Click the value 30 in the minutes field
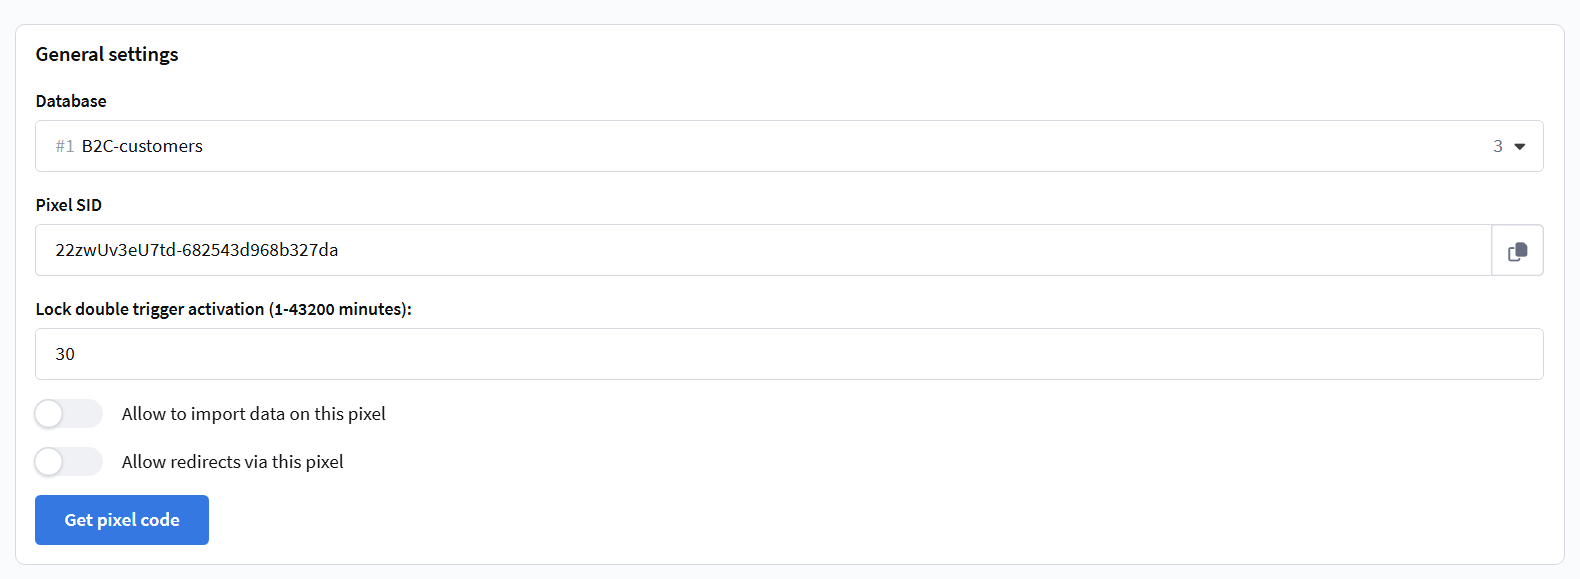The image size is (1580, 579). pos(65,354)
